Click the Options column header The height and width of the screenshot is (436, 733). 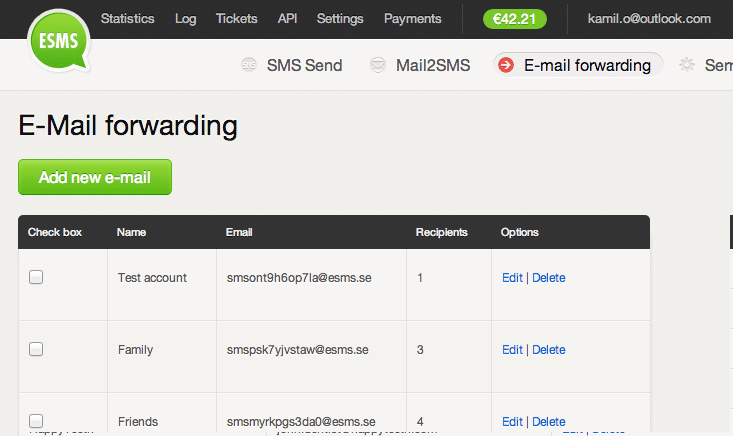tap(519, 232)
